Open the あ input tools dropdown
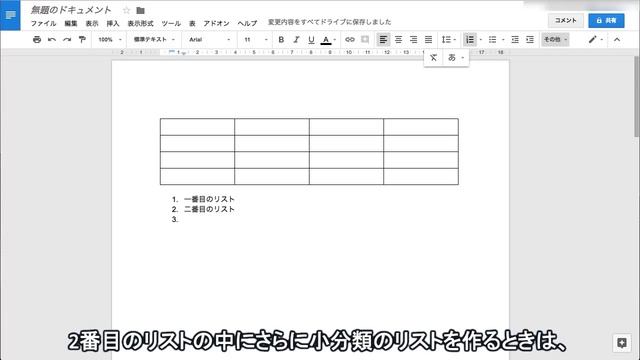Image resolution: width=640 pixels, height=360 pixels. coord(456,58)
